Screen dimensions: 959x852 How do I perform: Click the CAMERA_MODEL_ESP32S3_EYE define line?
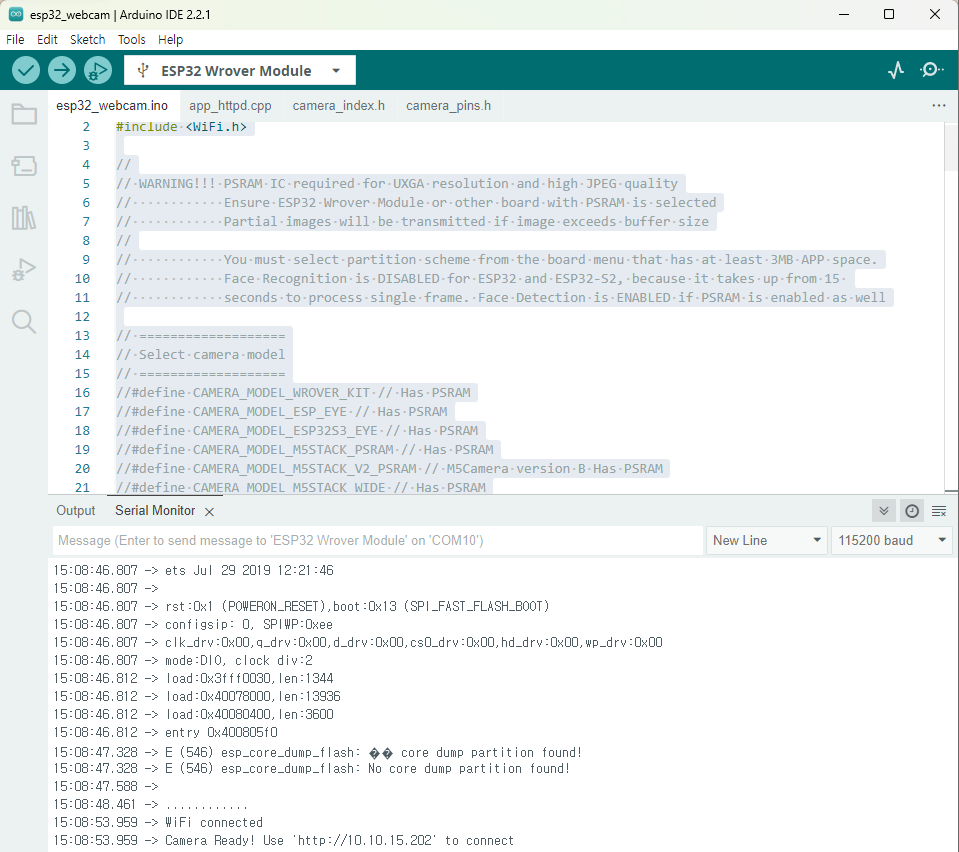(x=297, y=430)
